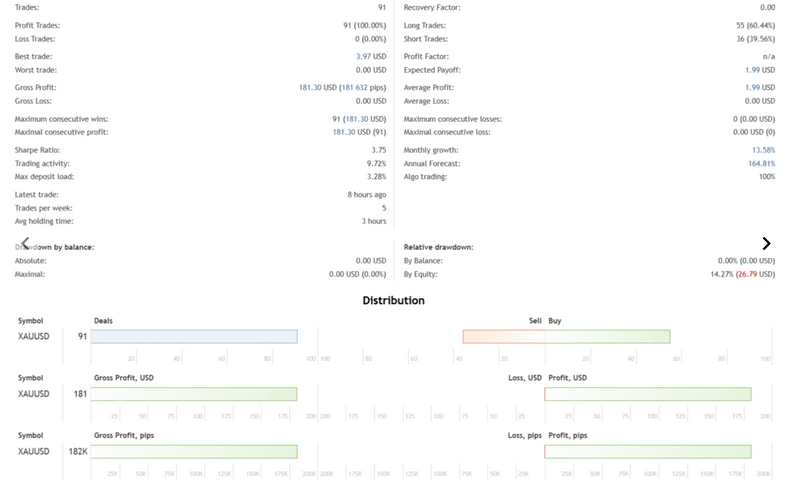Screen dimensions: 785x489
Task: Select XAUUSD symbol in Deals row
Action: (34, 336)
